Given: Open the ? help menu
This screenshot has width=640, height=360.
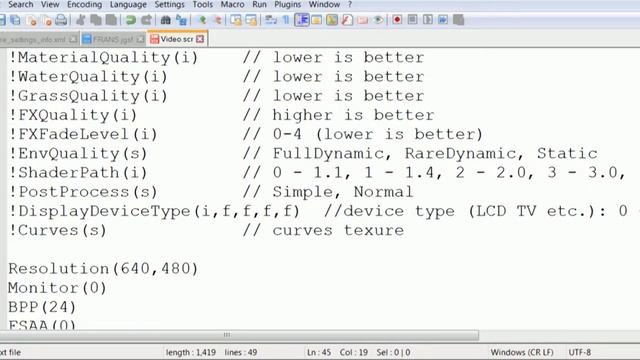Looking at the screenshot, I should (349, 4).
